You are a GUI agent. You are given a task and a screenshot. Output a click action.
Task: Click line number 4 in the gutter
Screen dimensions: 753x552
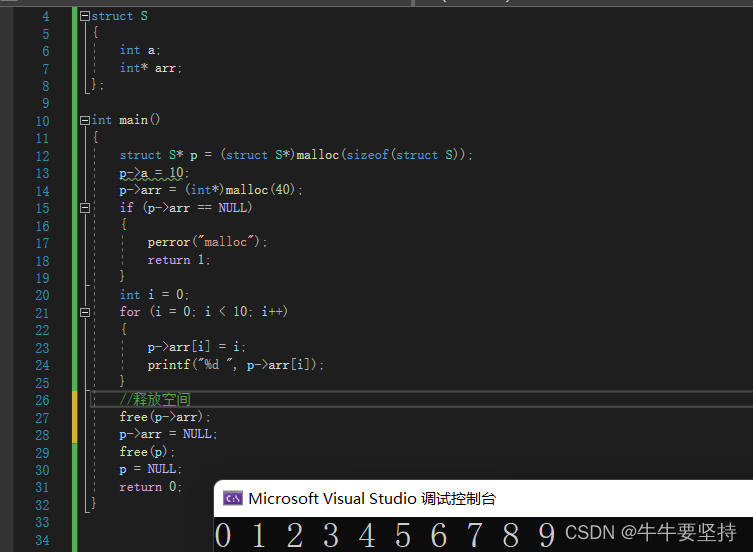[46, 16]
